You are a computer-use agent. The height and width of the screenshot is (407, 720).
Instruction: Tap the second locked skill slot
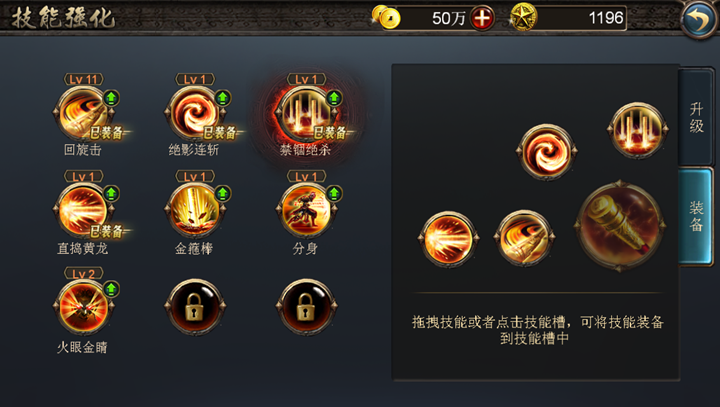click(306, 307)
